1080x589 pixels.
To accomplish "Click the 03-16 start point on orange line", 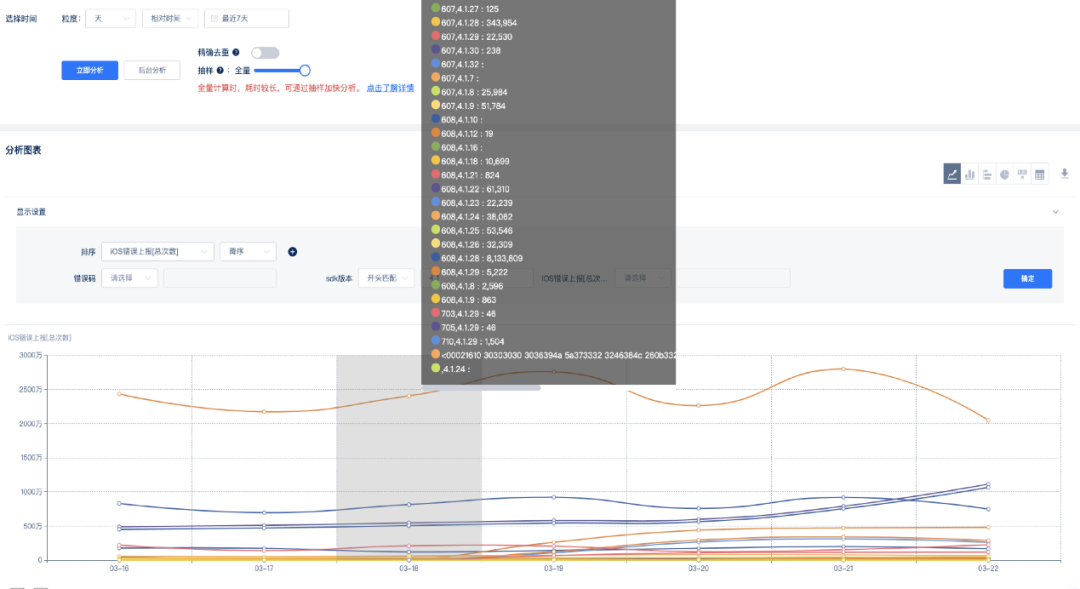I will 119,394.
